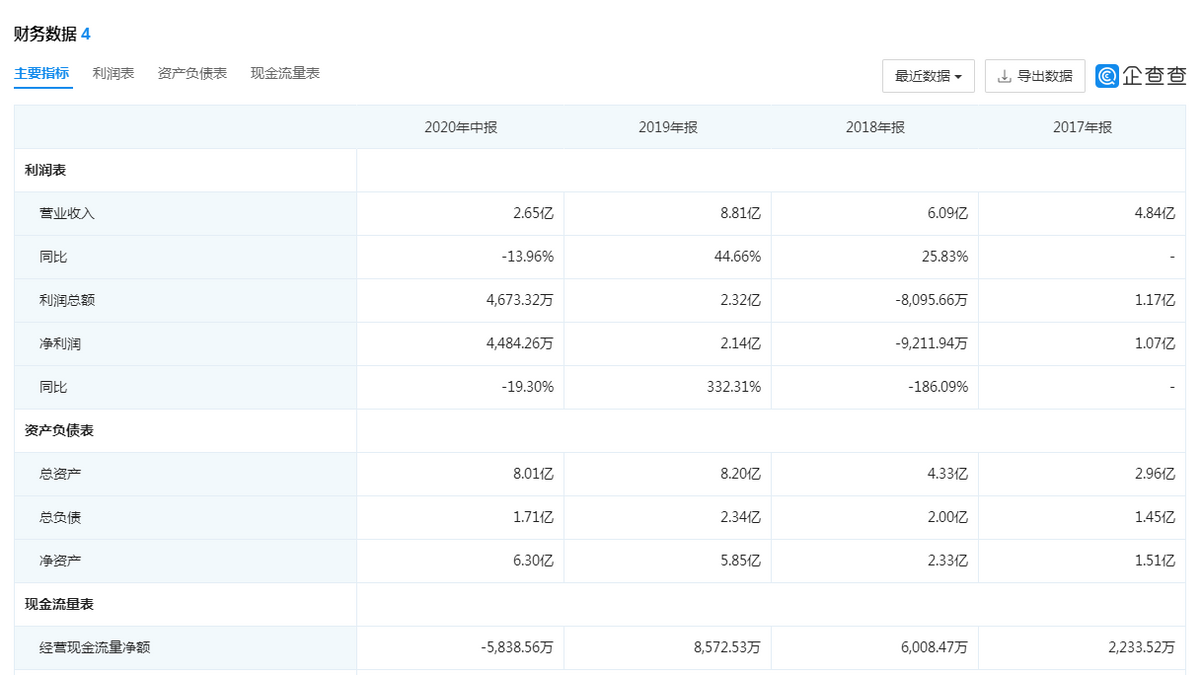Click the 财务数据 section heading

tap(45, 34)
